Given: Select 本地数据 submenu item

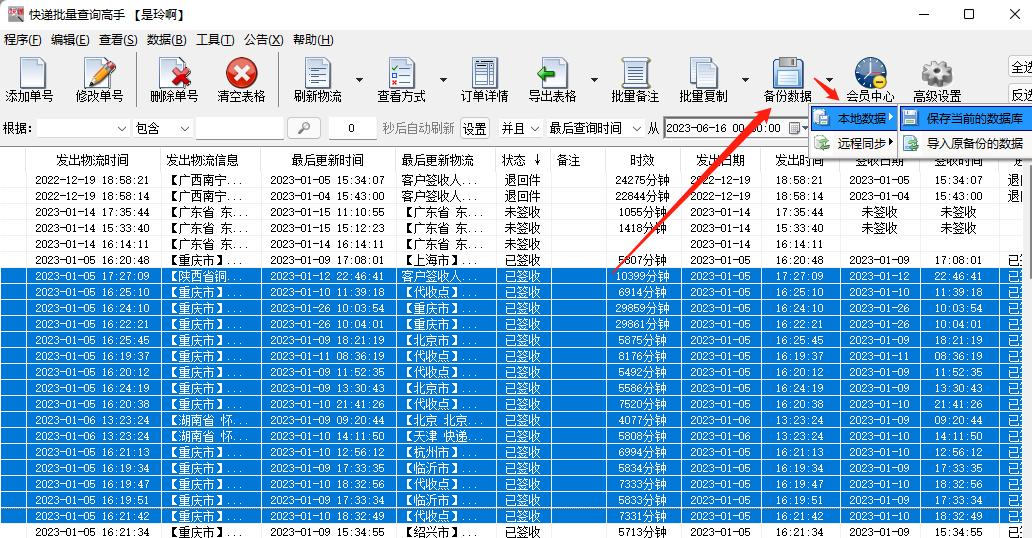Looking at the screenshot, I should point(854,119).
